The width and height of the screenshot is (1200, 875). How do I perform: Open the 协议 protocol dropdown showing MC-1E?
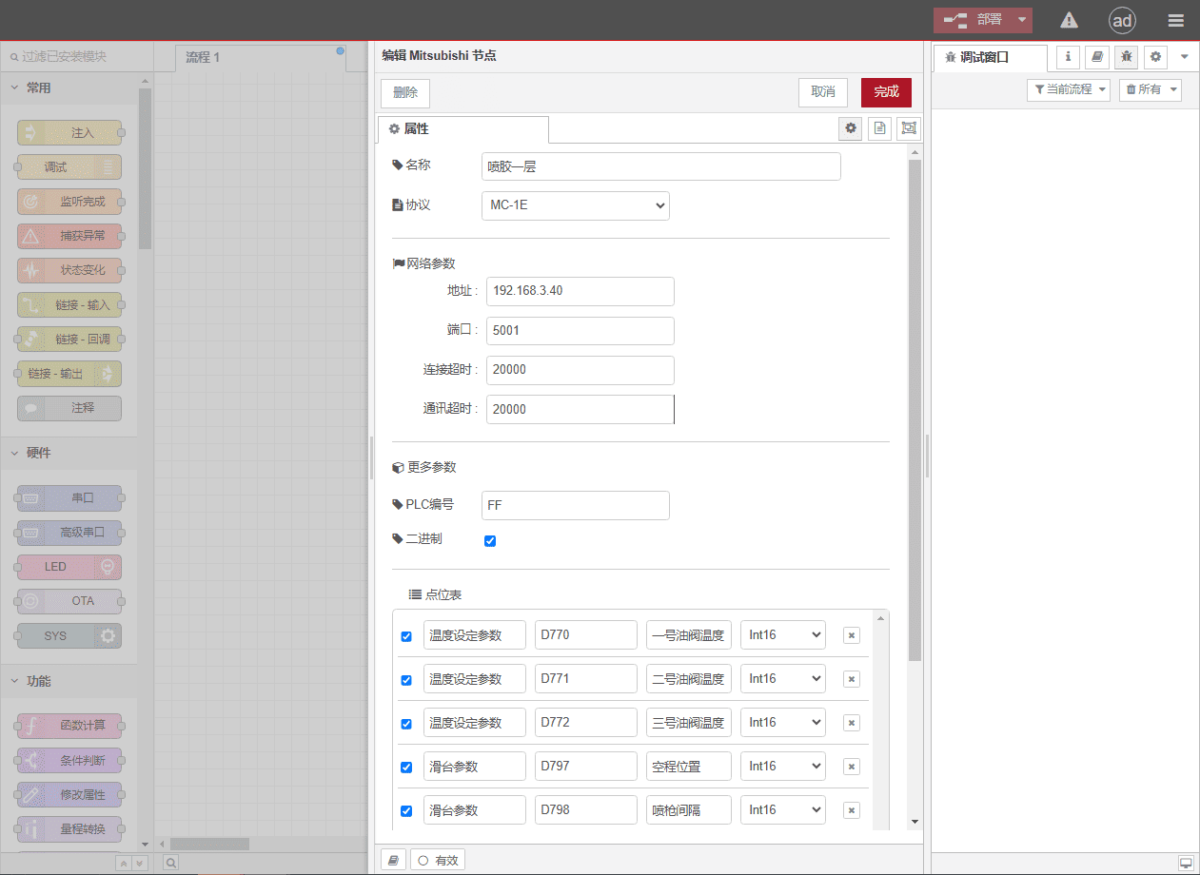coord(575,205)
